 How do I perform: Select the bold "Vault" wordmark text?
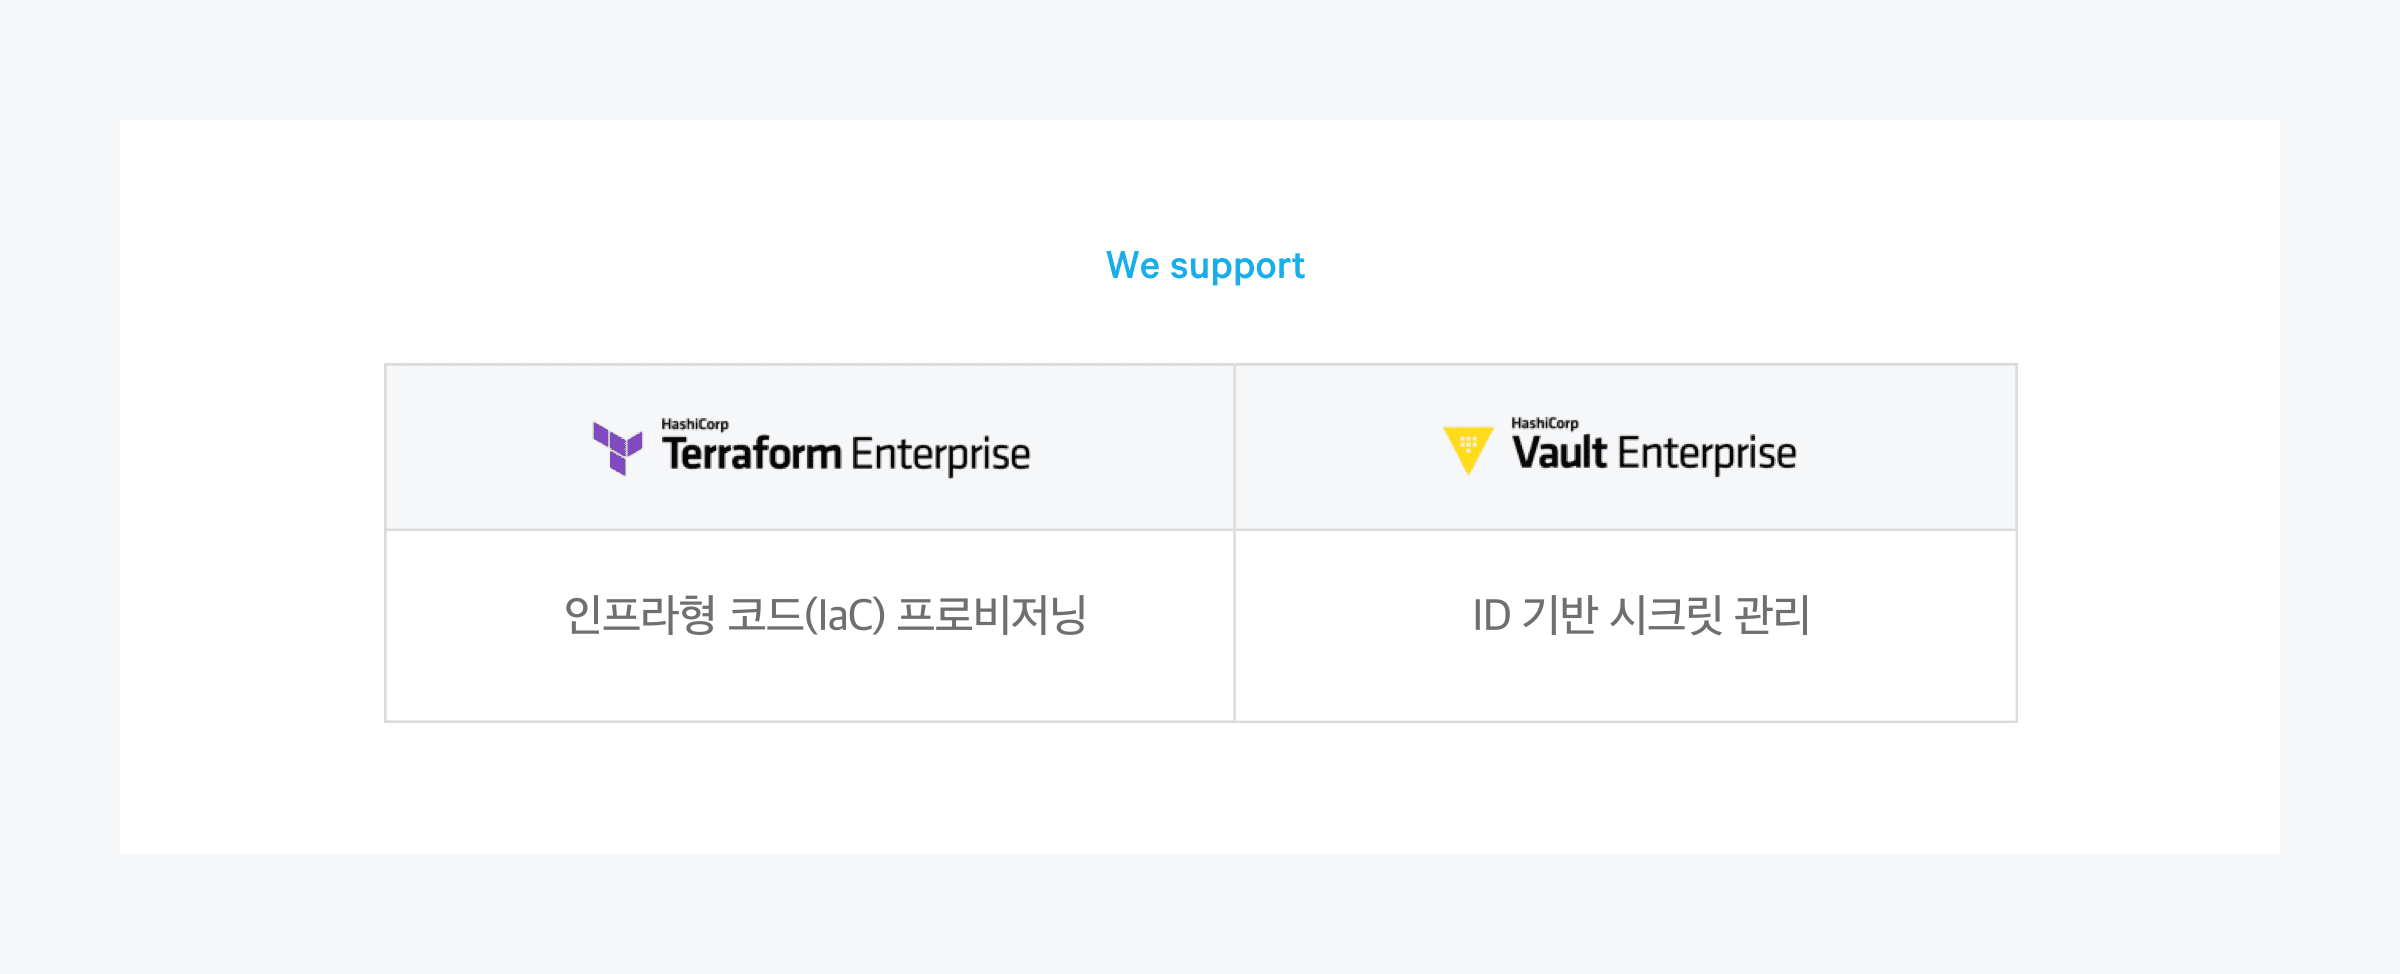point(1559,453)
